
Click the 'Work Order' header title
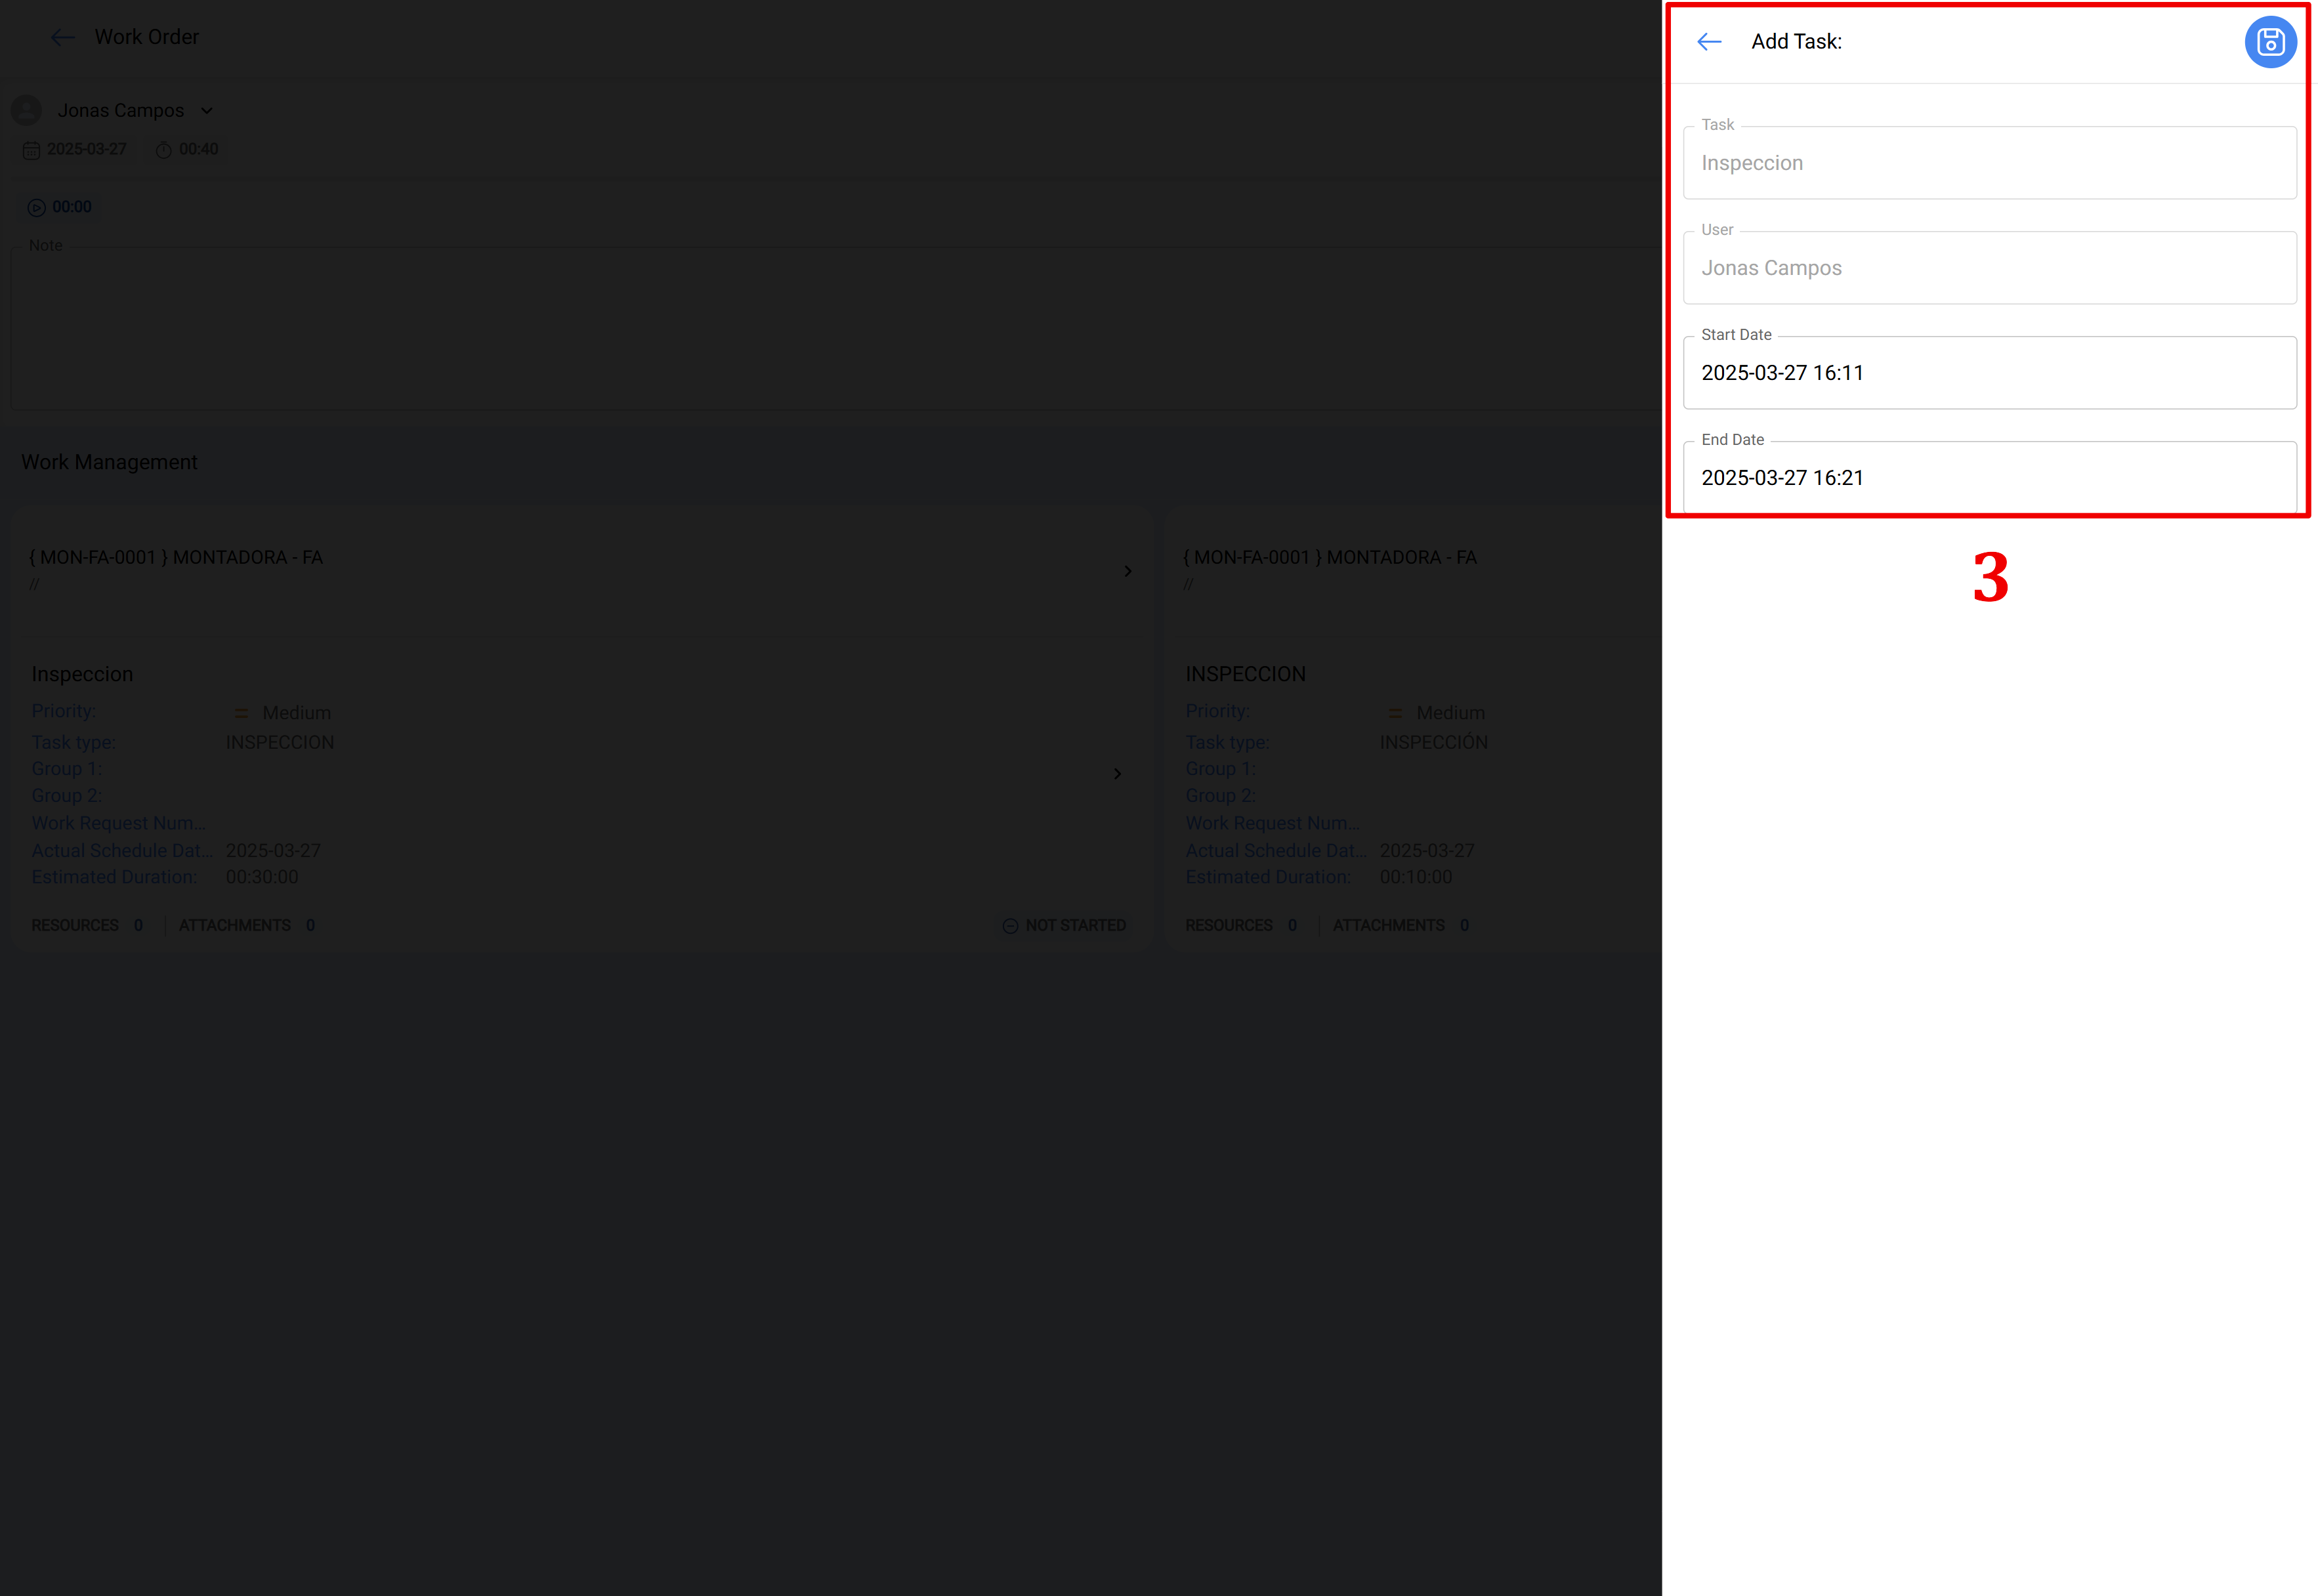click(x=147, y=37)
